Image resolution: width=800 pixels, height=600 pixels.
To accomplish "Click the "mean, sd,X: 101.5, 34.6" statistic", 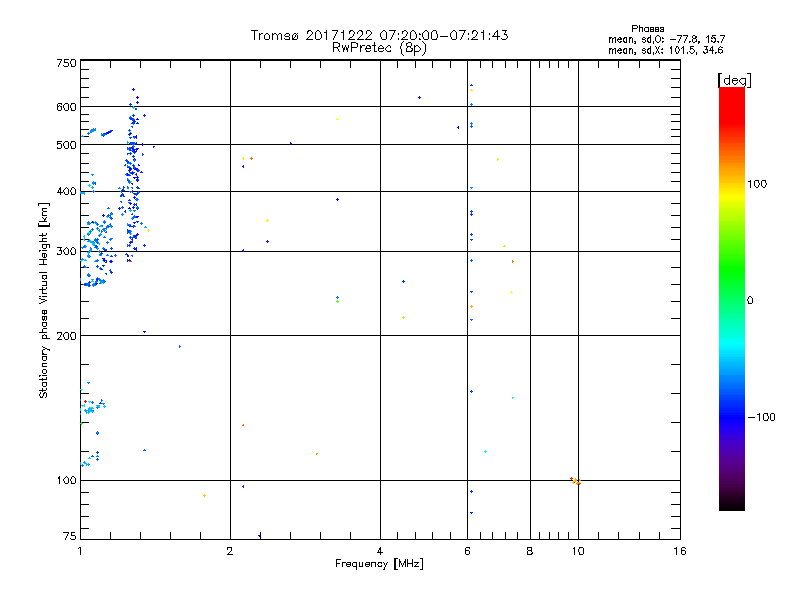I will [665, 50].
